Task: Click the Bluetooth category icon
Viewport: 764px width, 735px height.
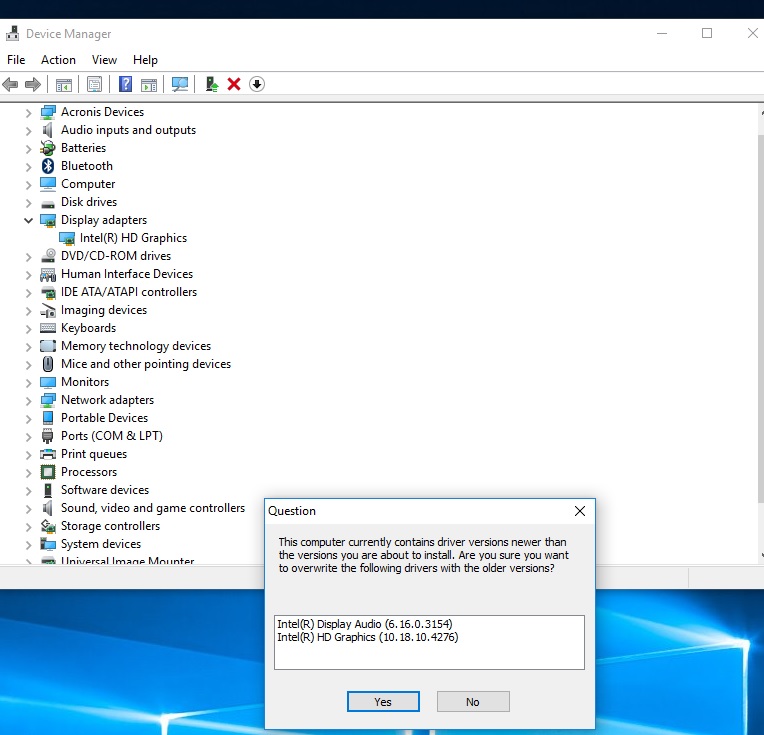Action: pyautogui.click(x=48, y=166)
